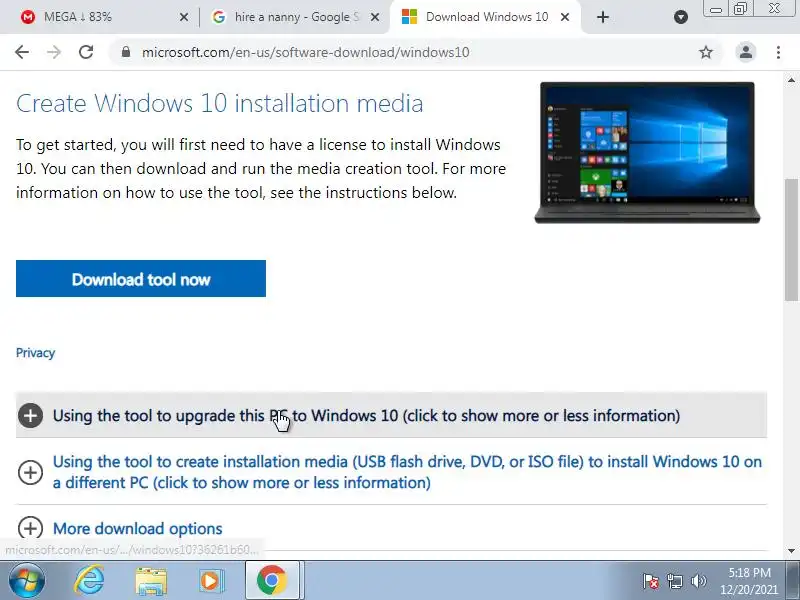This screenshot has width=800, height=600.
Task: Expand upgrade this PC section plus icon
Action: pyautogui.click(x=31, y=415)
